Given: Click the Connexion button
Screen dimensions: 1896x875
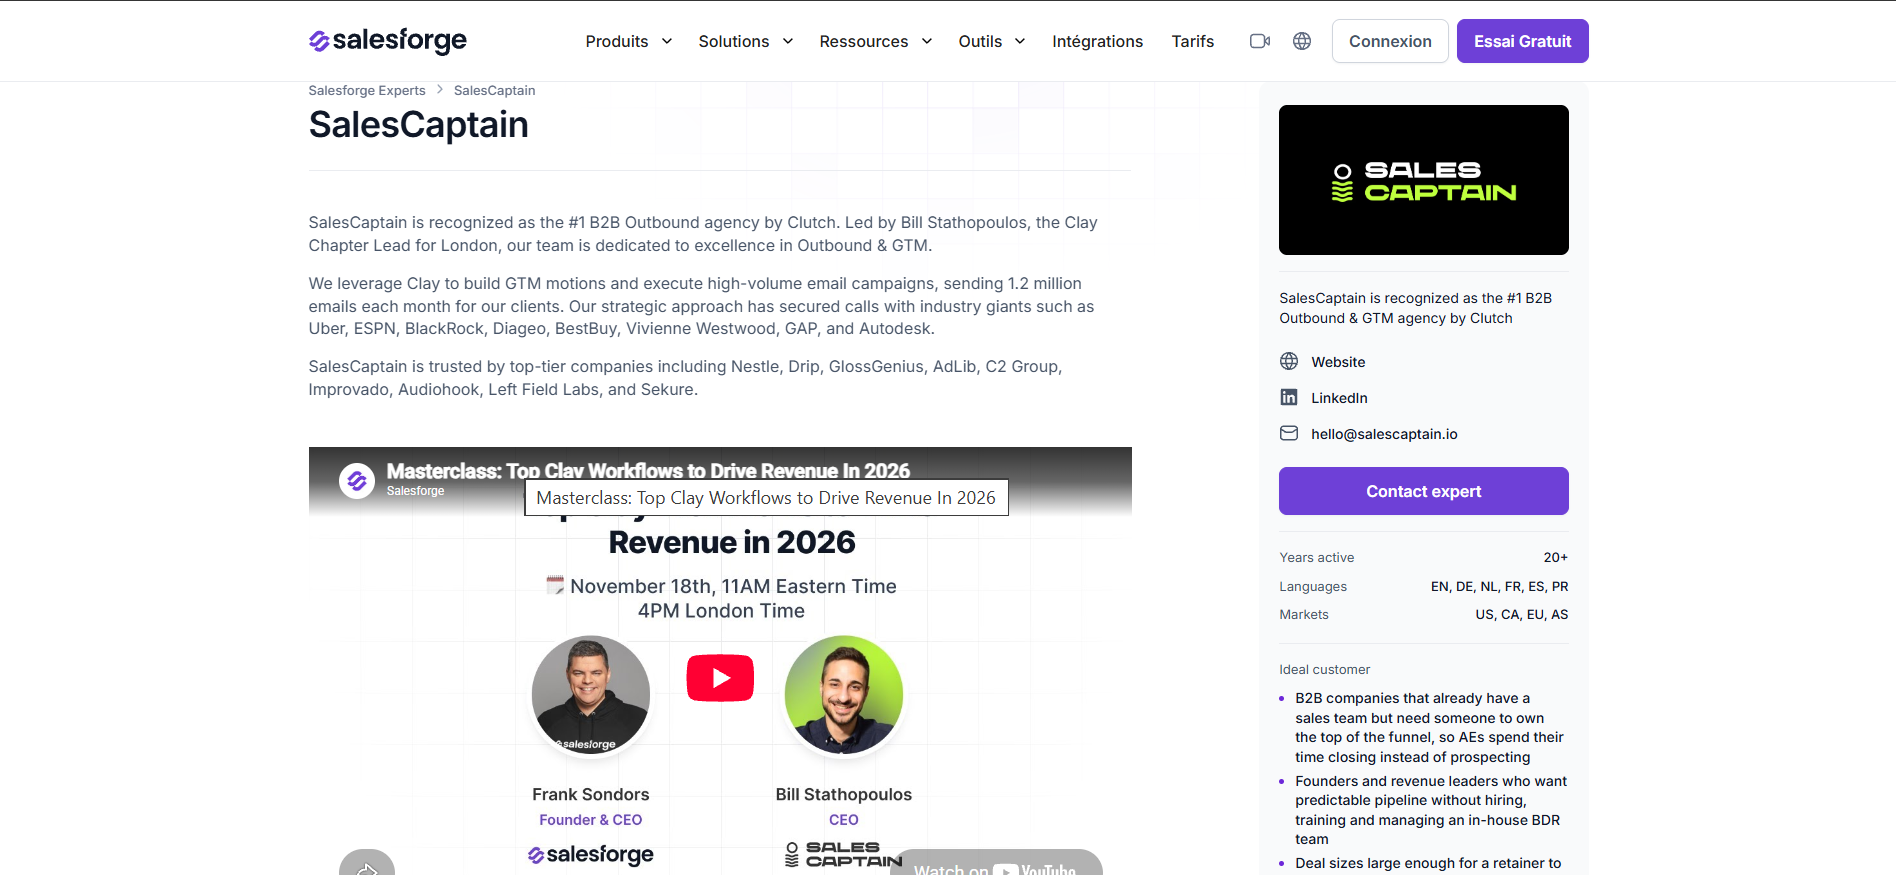Looking at the screenshot, I should click(x=1390, y=41).
